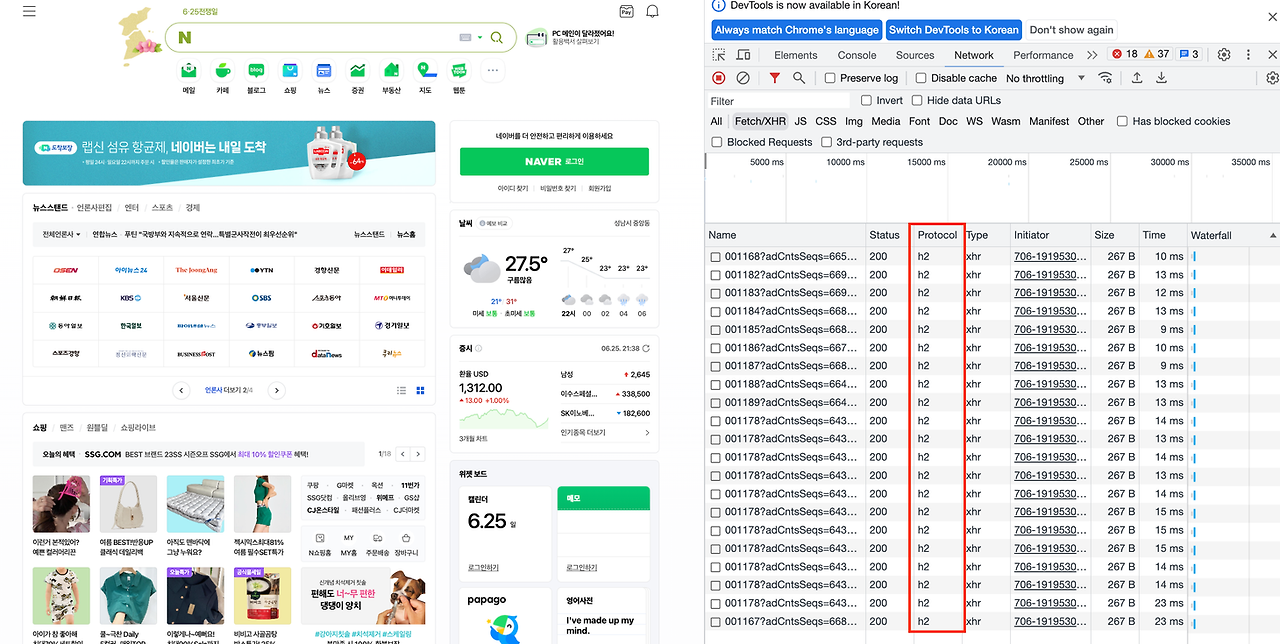
Task: Switch to the Console tab
Action: [857, 55]
